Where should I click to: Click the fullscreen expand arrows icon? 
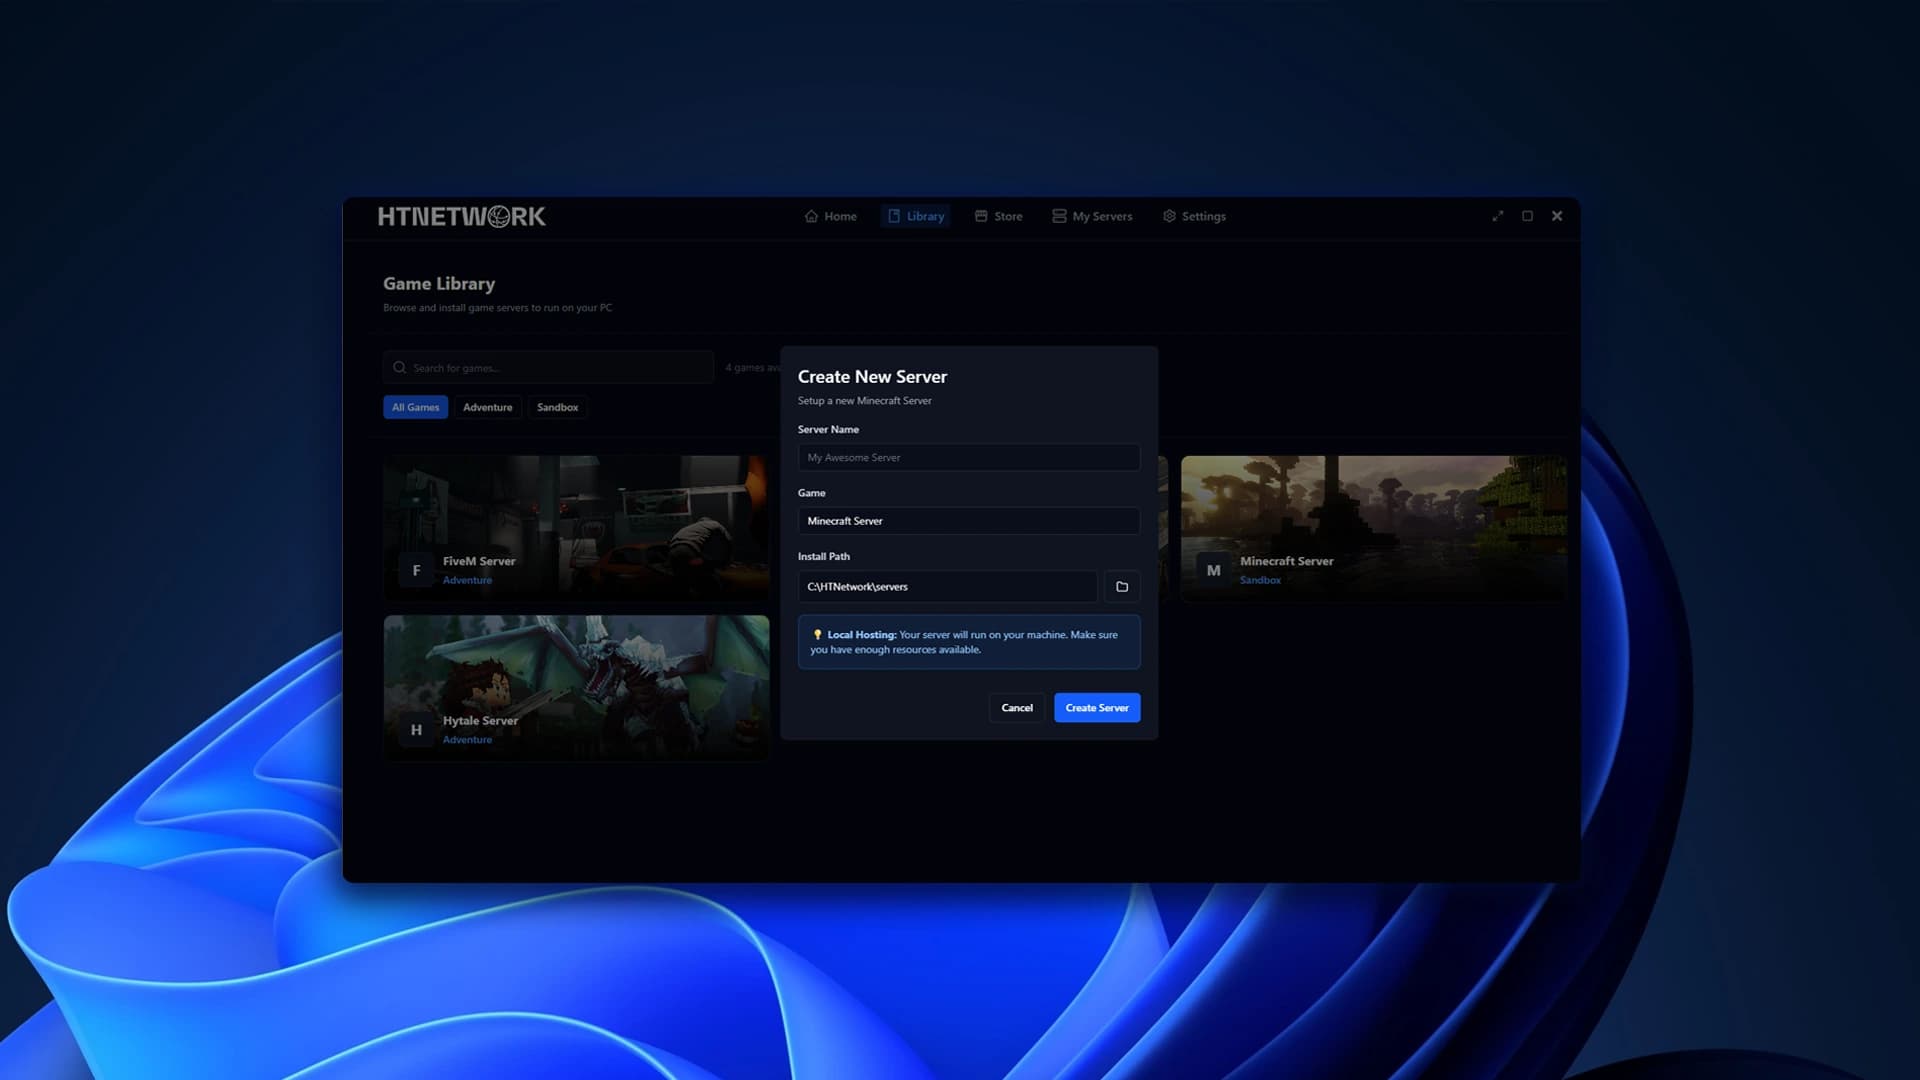click(1497, 215)
